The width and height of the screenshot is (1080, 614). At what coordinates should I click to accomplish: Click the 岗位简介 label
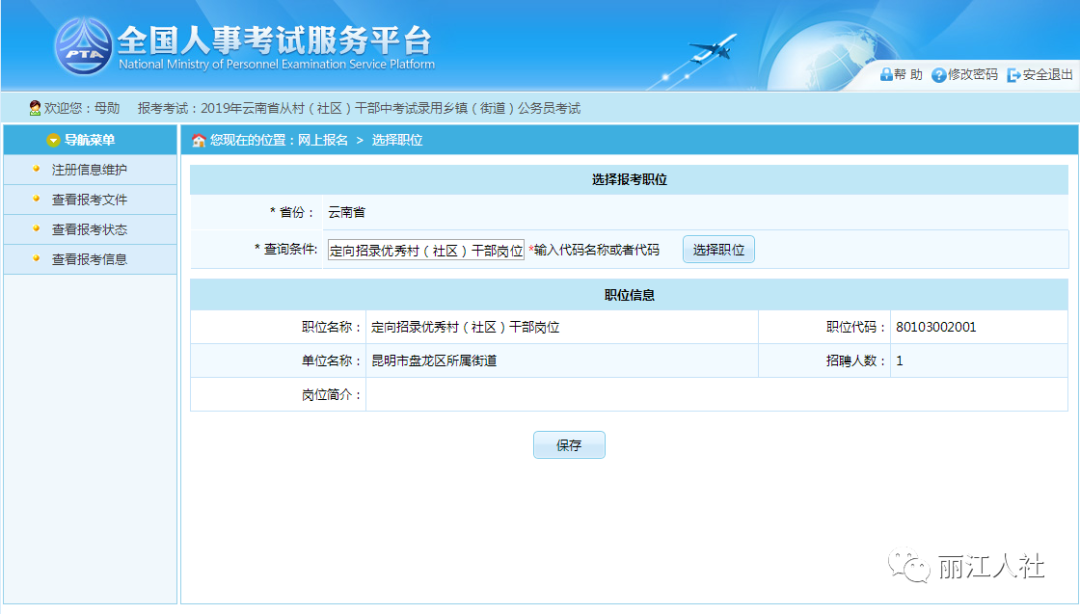pyautogui.click(x=332, y=395)
